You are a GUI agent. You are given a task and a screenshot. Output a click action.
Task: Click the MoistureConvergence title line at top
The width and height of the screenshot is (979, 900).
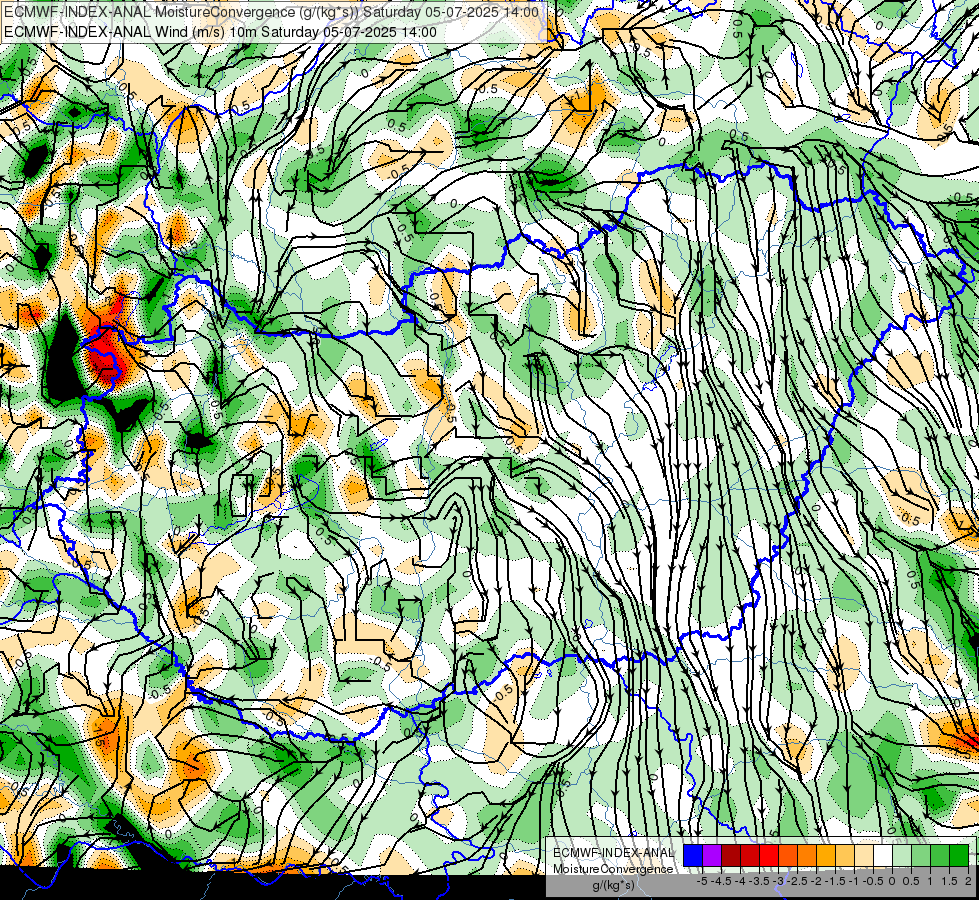(x=272, y=12)
